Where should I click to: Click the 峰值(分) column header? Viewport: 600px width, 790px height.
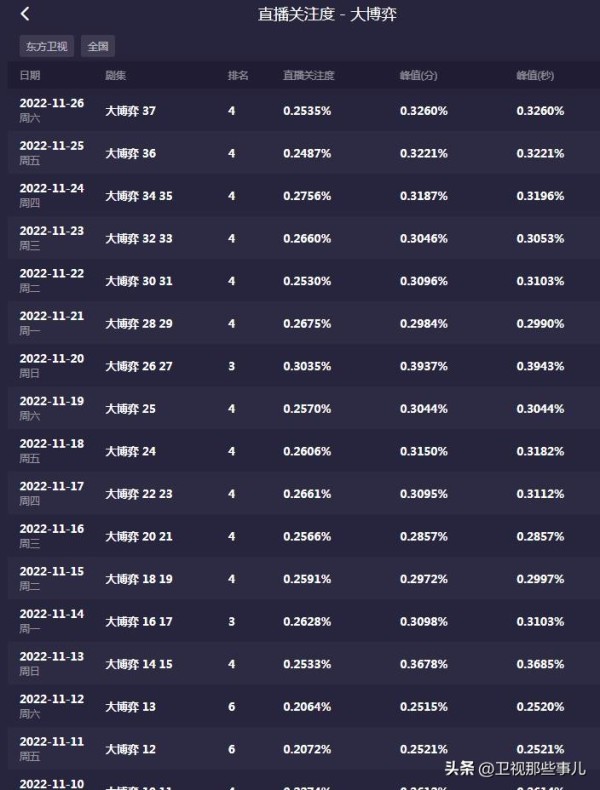click(x=418, y=76)
